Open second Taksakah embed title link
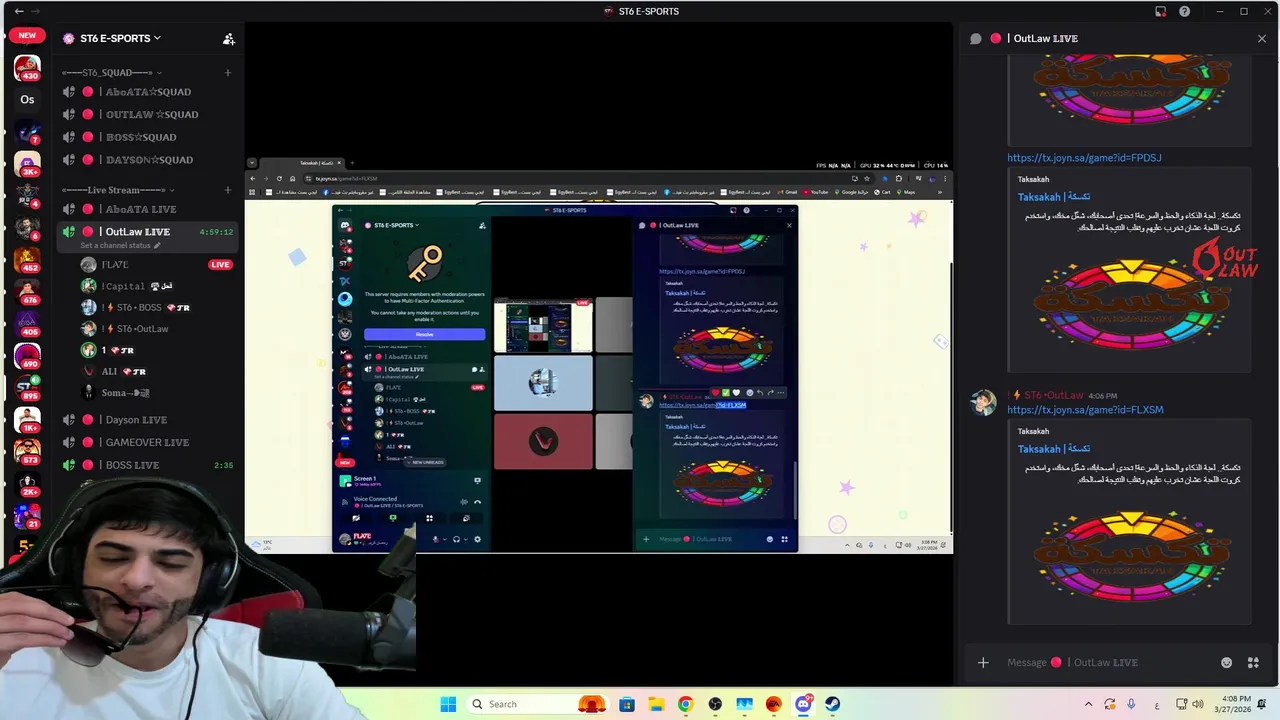The width and height of the screenshot is (1280, 720). point(1054,449)
